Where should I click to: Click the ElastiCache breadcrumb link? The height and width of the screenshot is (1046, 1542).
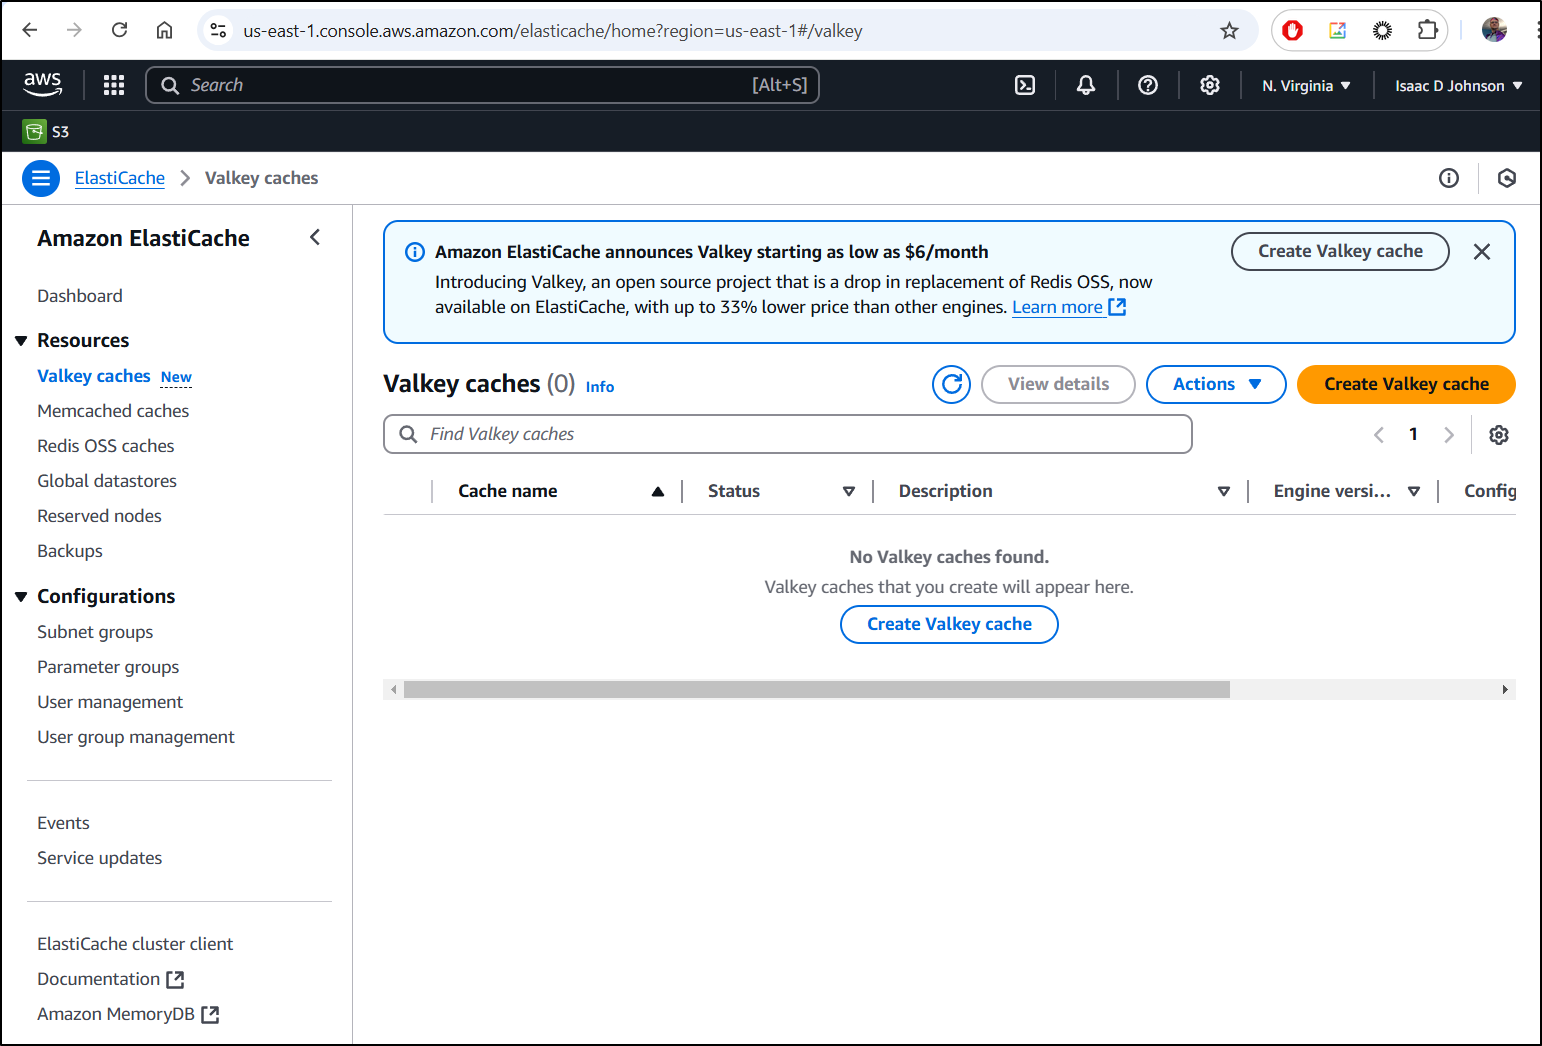click(x=120, y=178)
